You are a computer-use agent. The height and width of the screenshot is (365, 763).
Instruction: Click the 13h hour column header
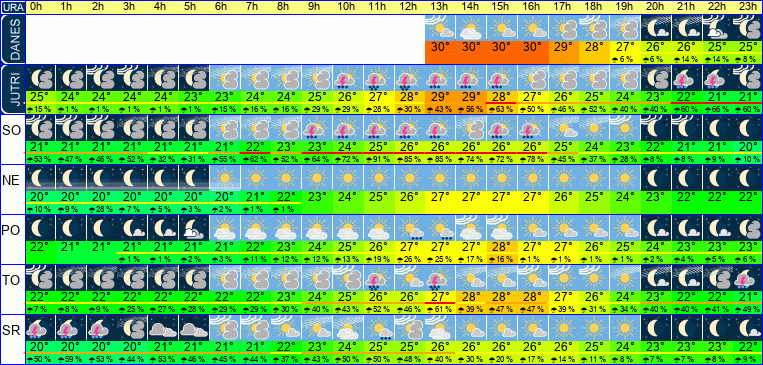[440, 7]
